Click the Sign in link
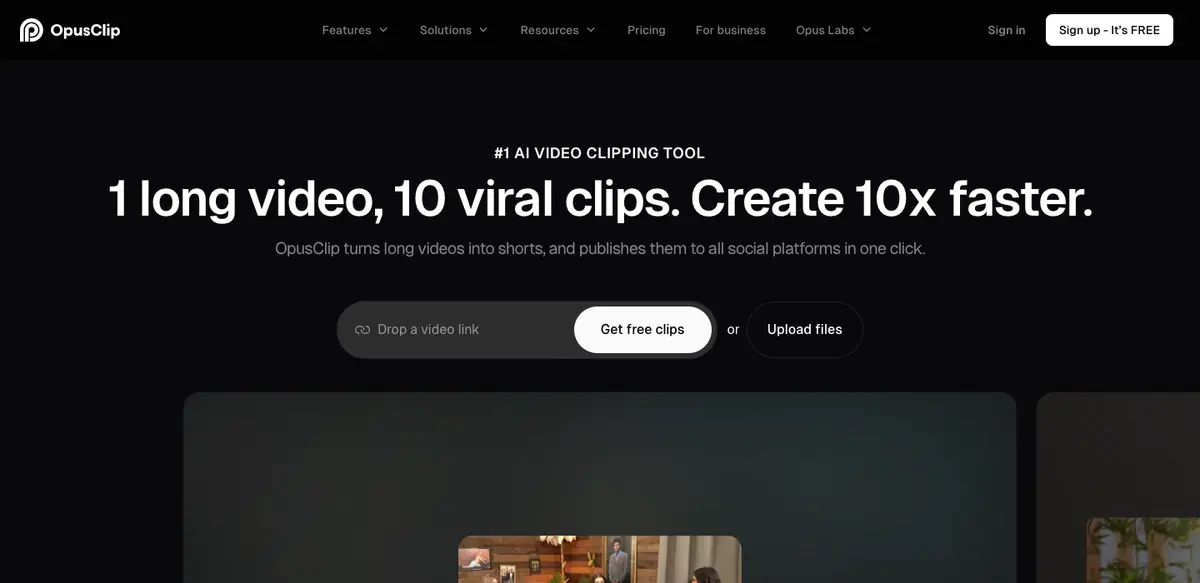The width and height of the screenshot is (1200, 583). point(1006,30)
